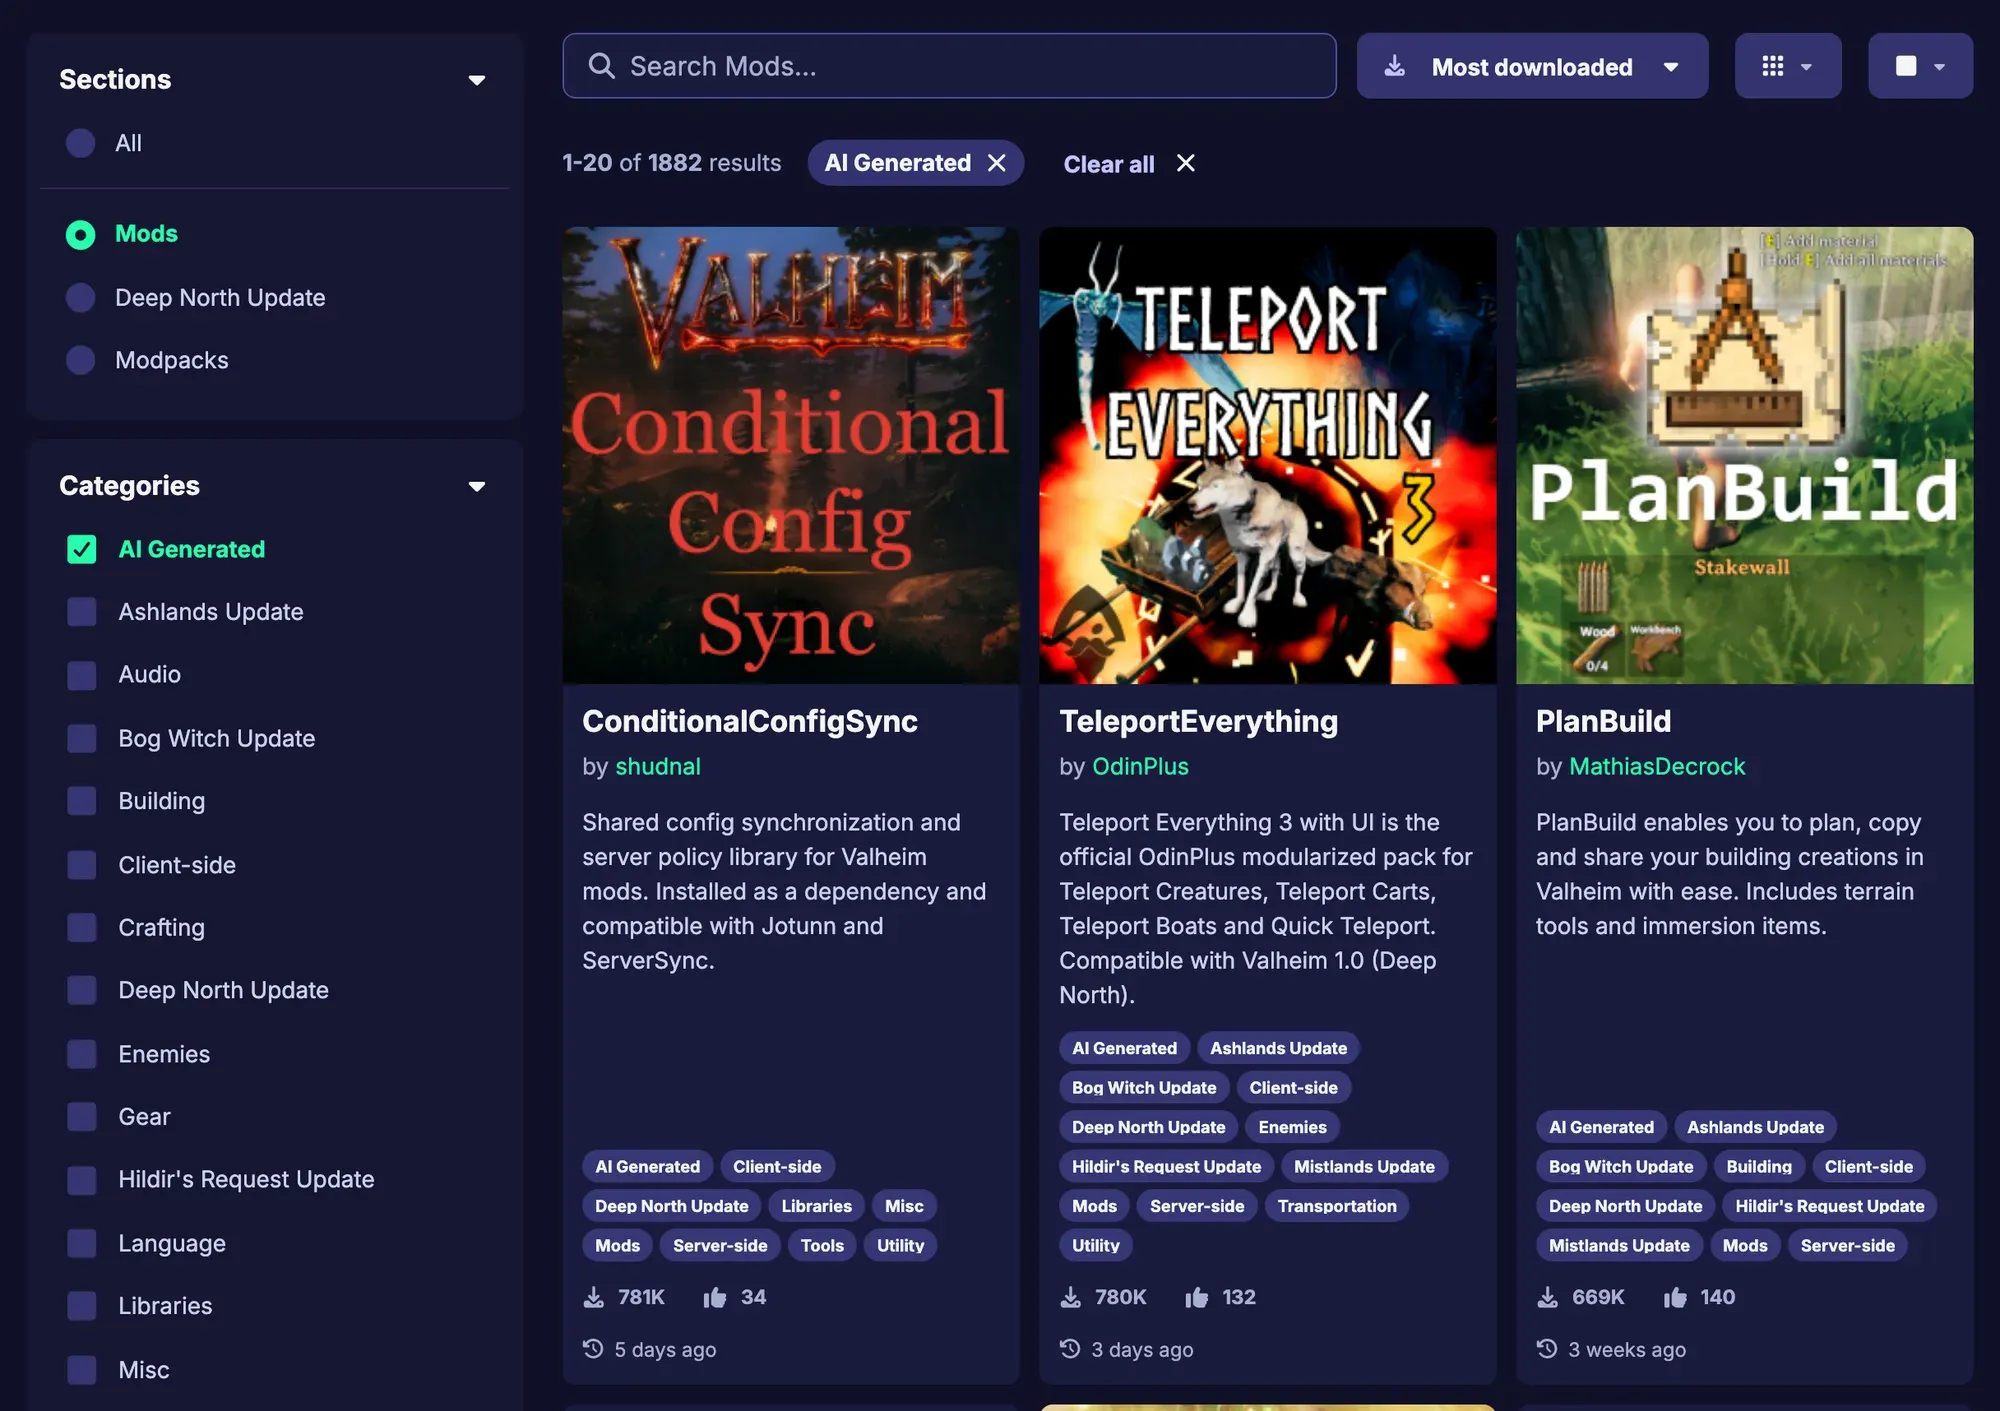Image resolution: width=2000 pixels, height=1411 pixels.
Task: Tick the Building category checkbox
Action: tap(82, 801)
